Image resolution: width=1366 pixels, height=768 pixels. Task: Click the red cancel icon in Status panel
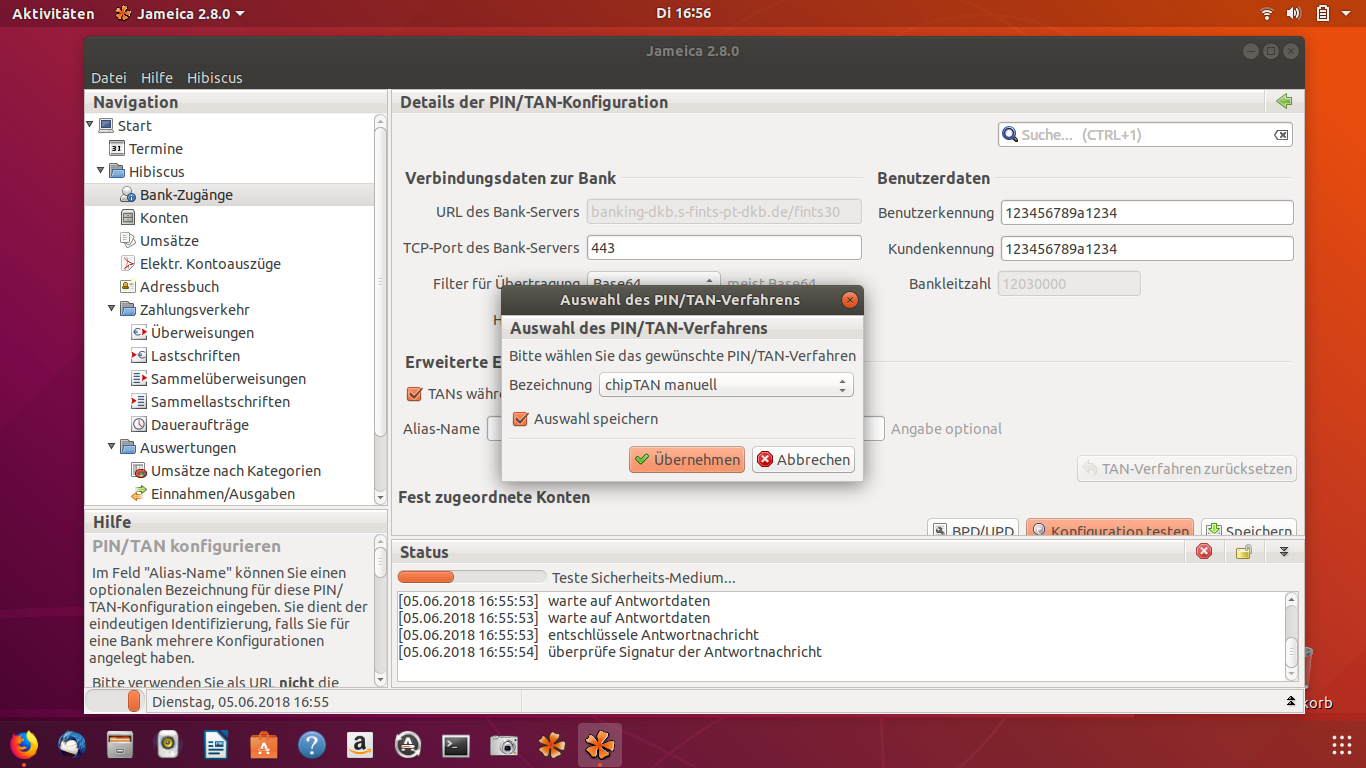(1204, 551)
